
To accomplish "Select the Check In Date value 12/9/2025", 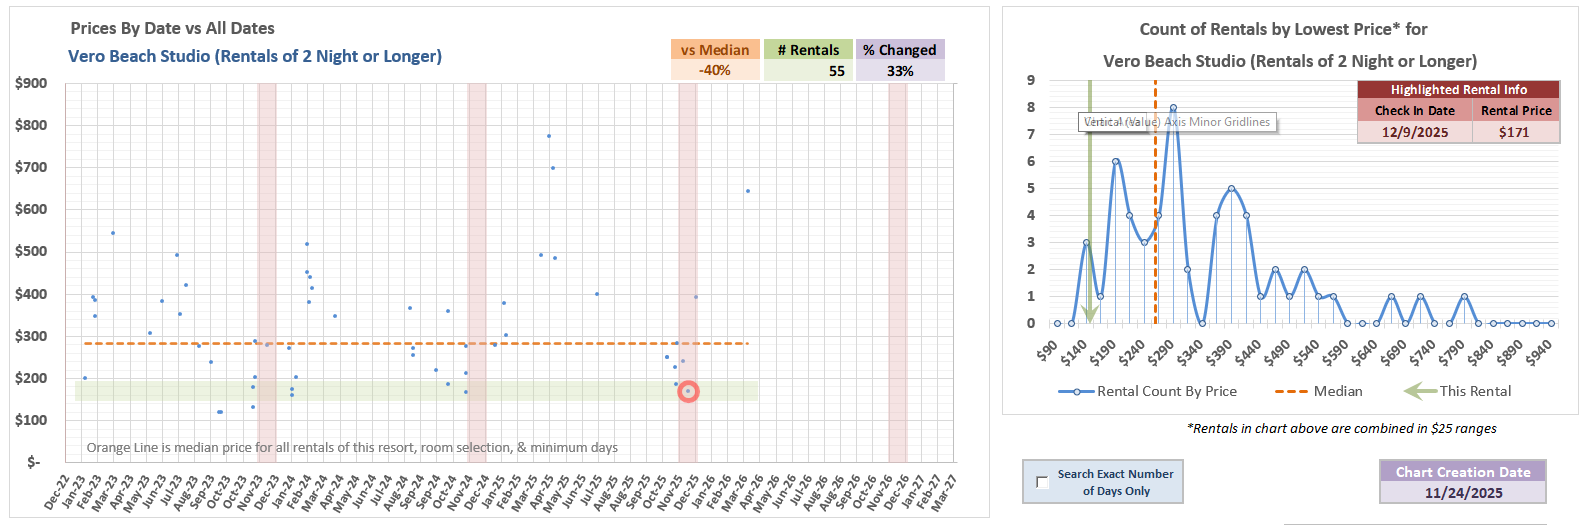I will click(x=1414, y=132).
